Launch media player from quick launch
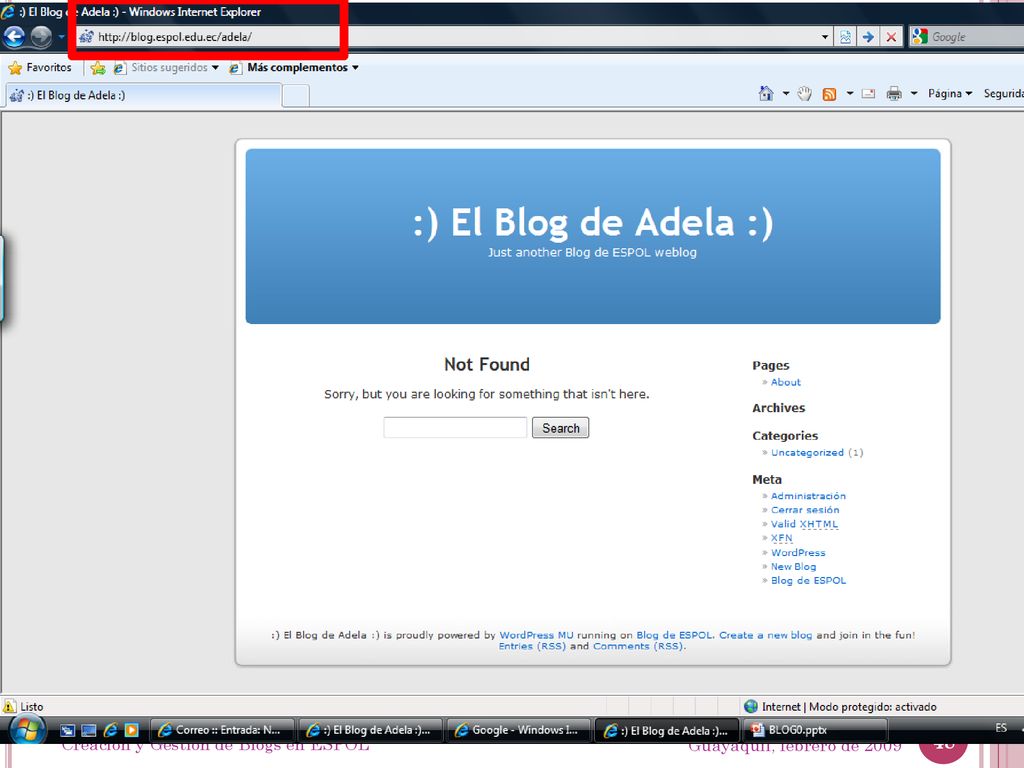This screenshot has height=768, width=1024. point(131,730)
